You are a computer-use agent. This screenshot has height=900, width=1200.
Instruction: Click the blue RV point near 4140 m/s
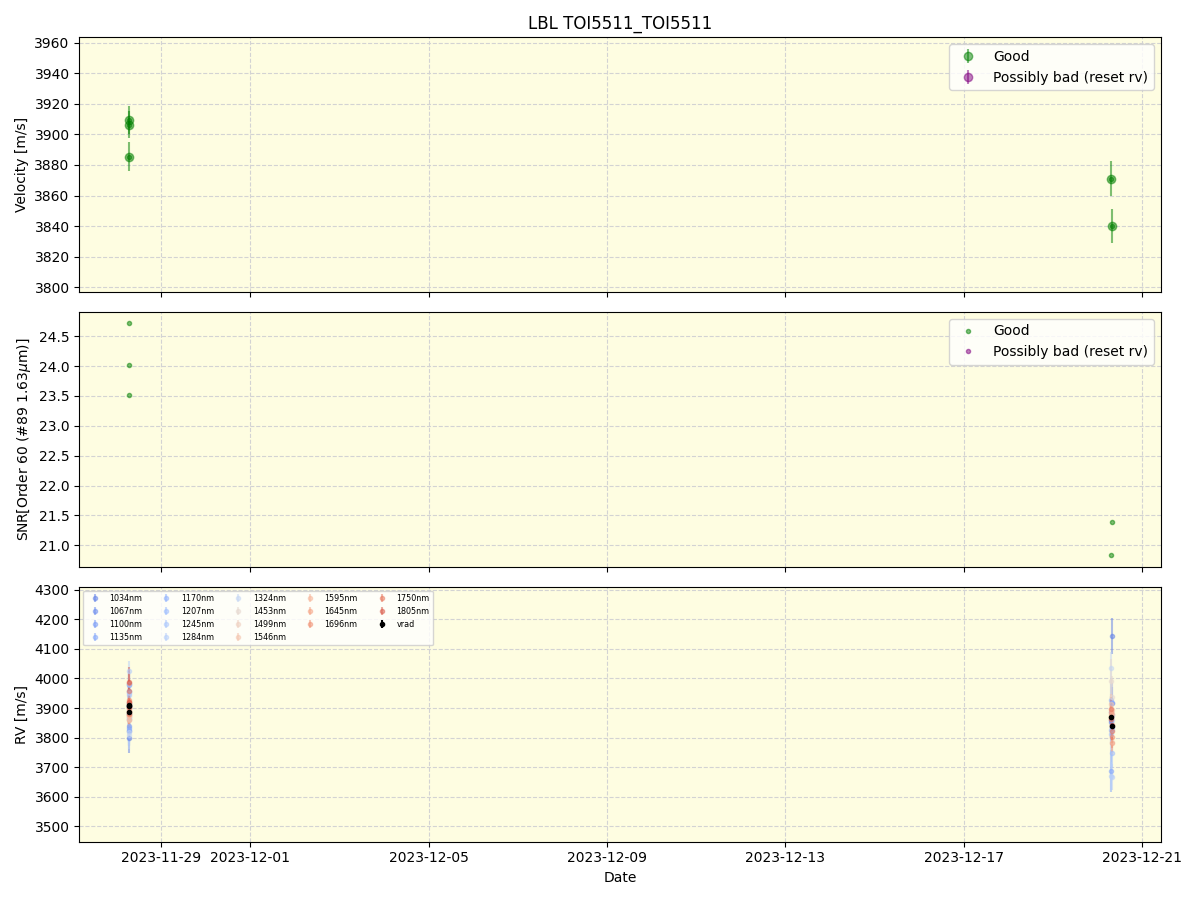click(1112, 636)
